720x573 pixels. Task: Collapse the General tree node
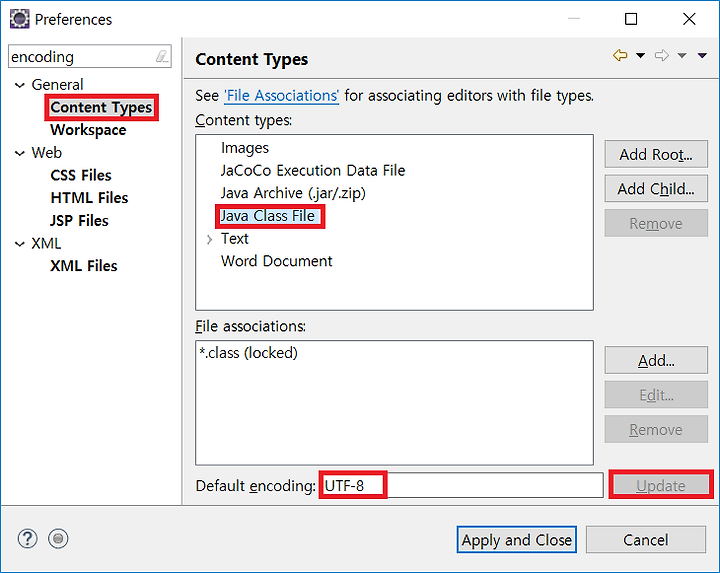20,85
